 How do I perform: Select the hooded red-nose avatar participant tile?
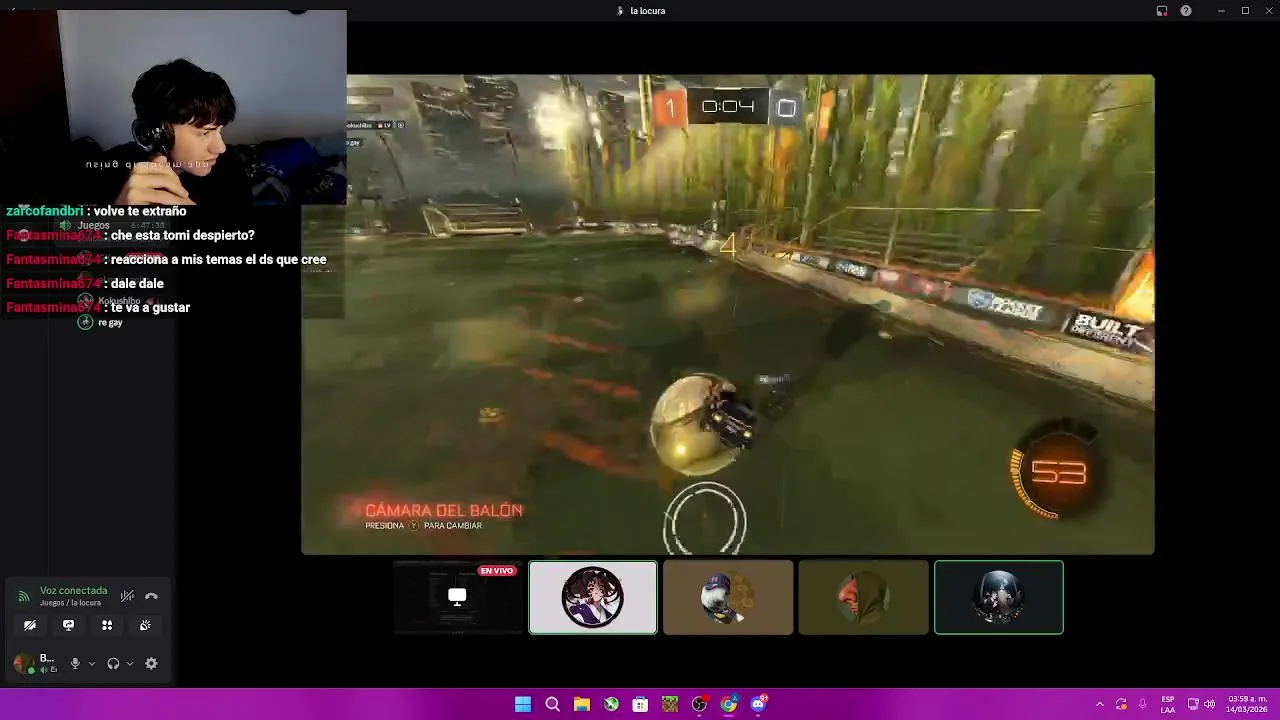click(x=863, y=597)
